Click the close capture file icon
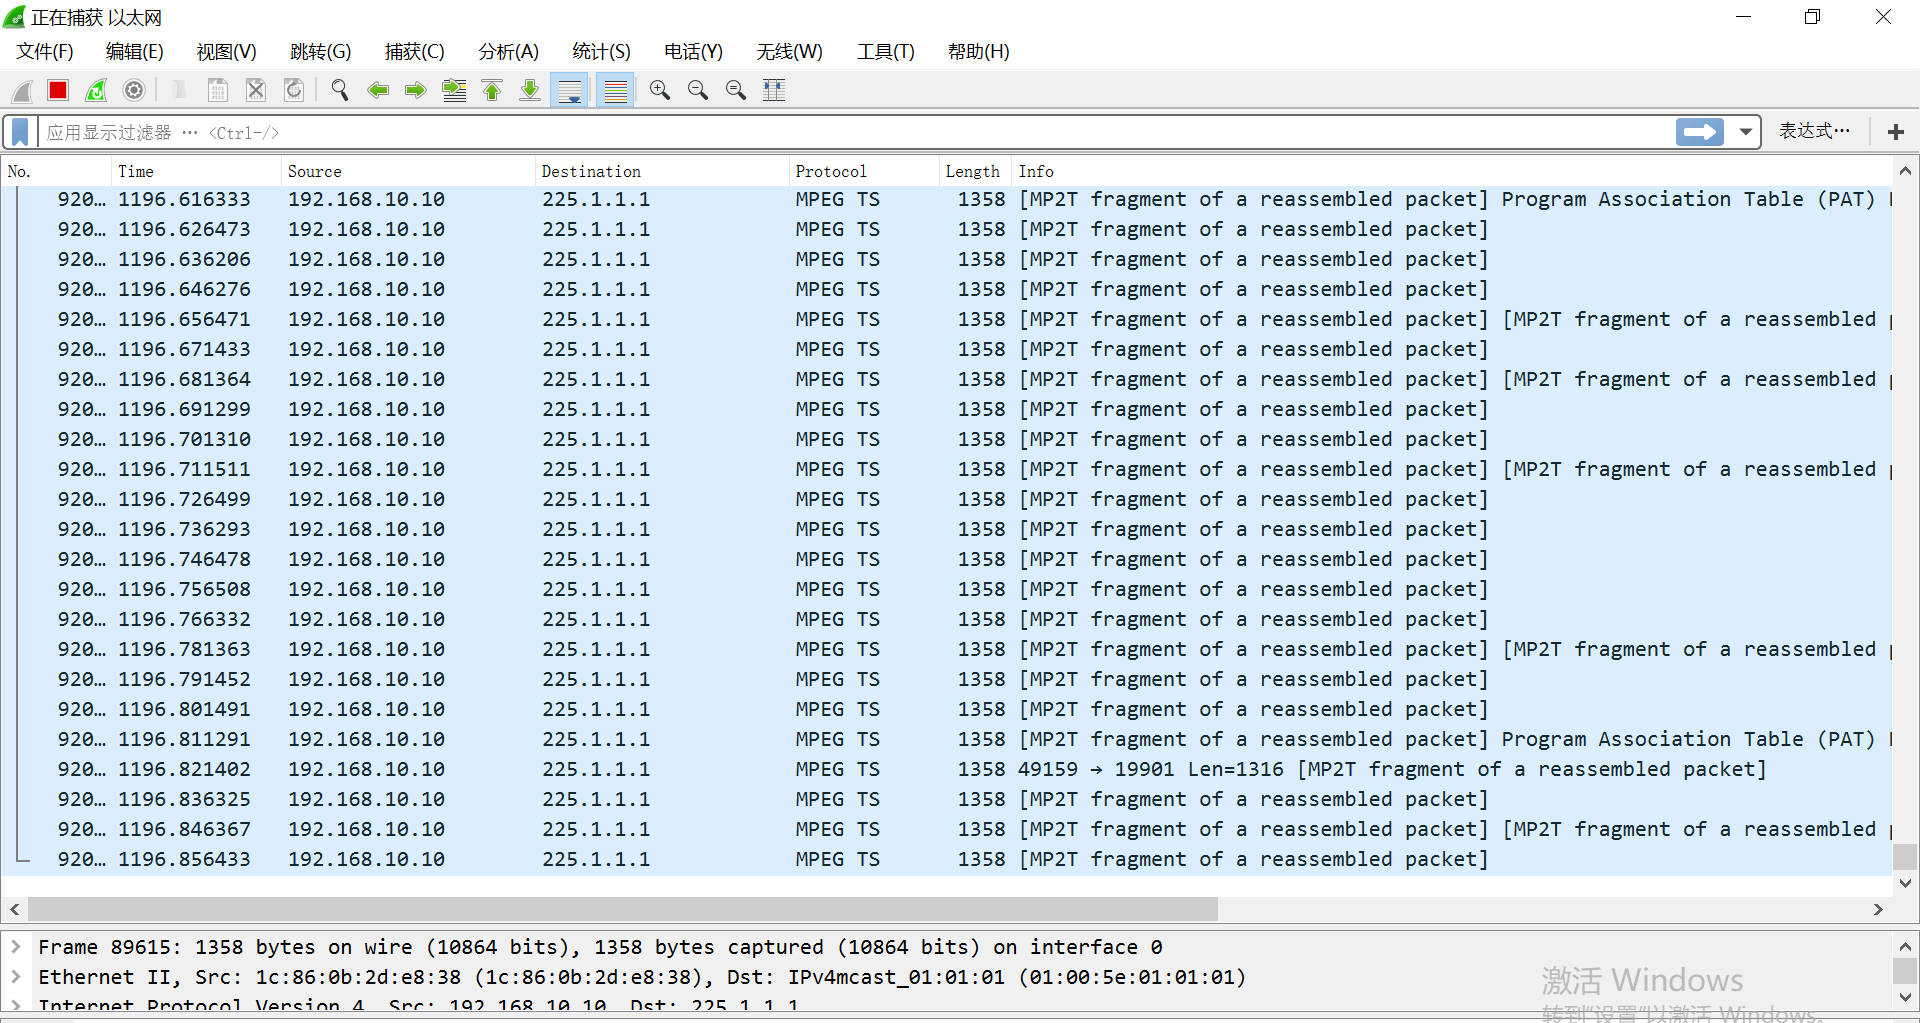This screenshot has height=1023, width=1920. click(256, 91)
